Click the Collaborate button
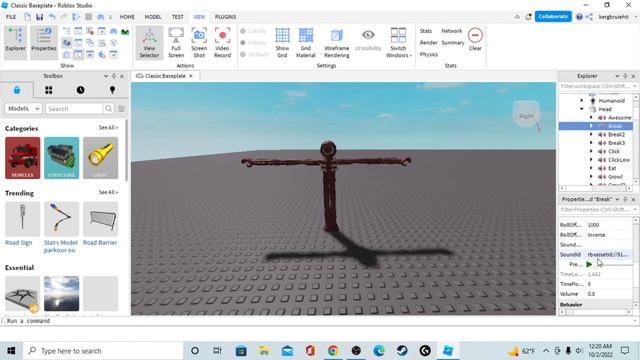The width and height of the screenshot is (640, 360). [553, 17]
